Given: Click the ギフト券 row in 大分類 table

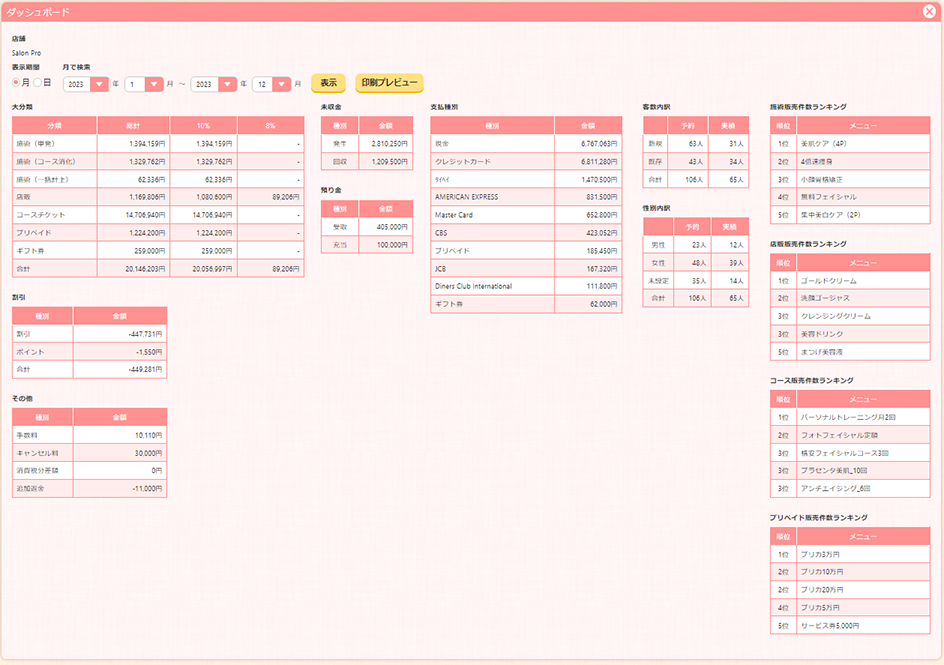Looking at the screenshot, I should [x=158, y=250].
